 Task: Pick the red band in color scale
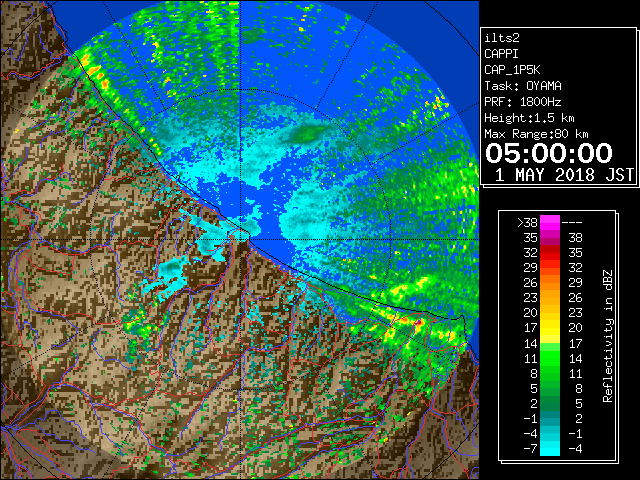tap(550, 252)
